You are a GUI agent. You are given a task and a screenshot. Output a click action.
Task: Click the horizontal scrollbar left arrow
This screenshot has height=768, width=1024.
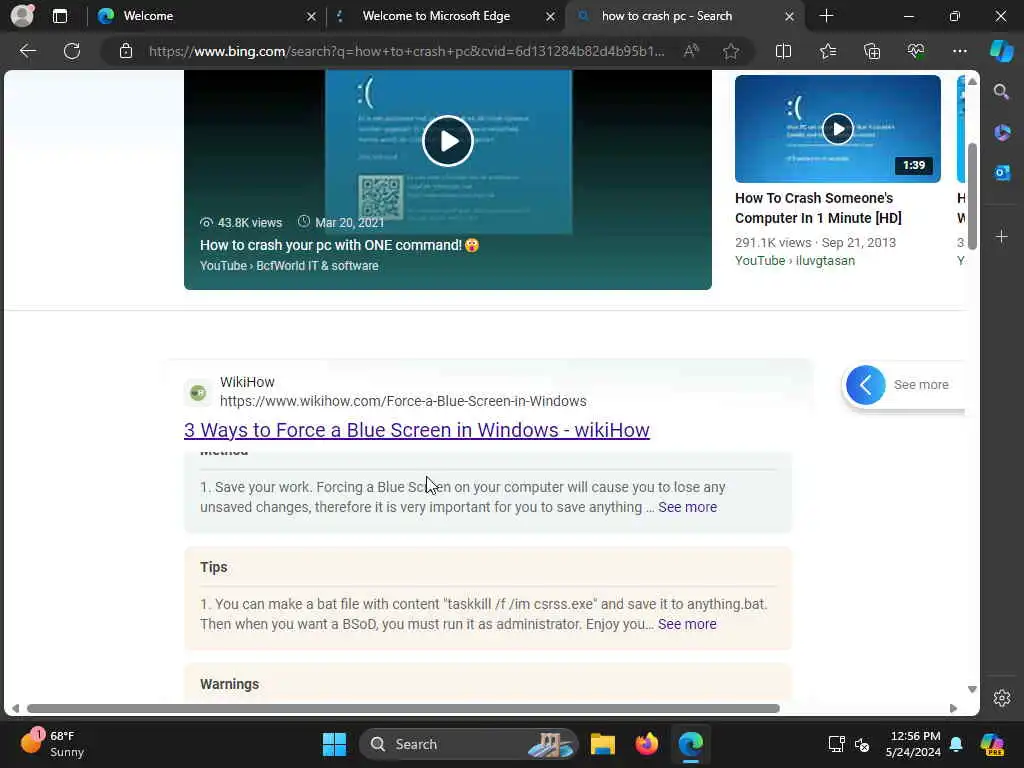15,708
